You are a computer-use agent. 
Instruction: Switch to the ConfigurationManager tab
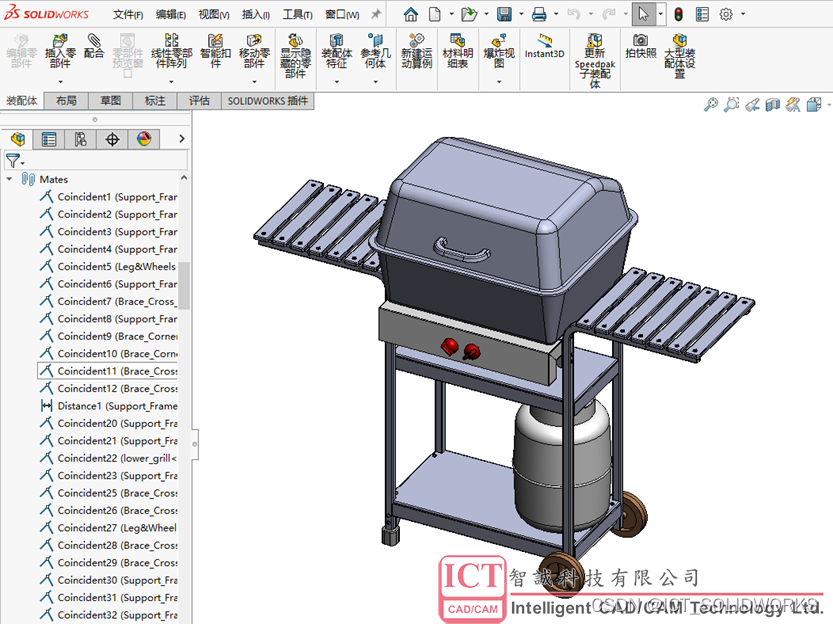pyautogui.click(x=80, y=139)
